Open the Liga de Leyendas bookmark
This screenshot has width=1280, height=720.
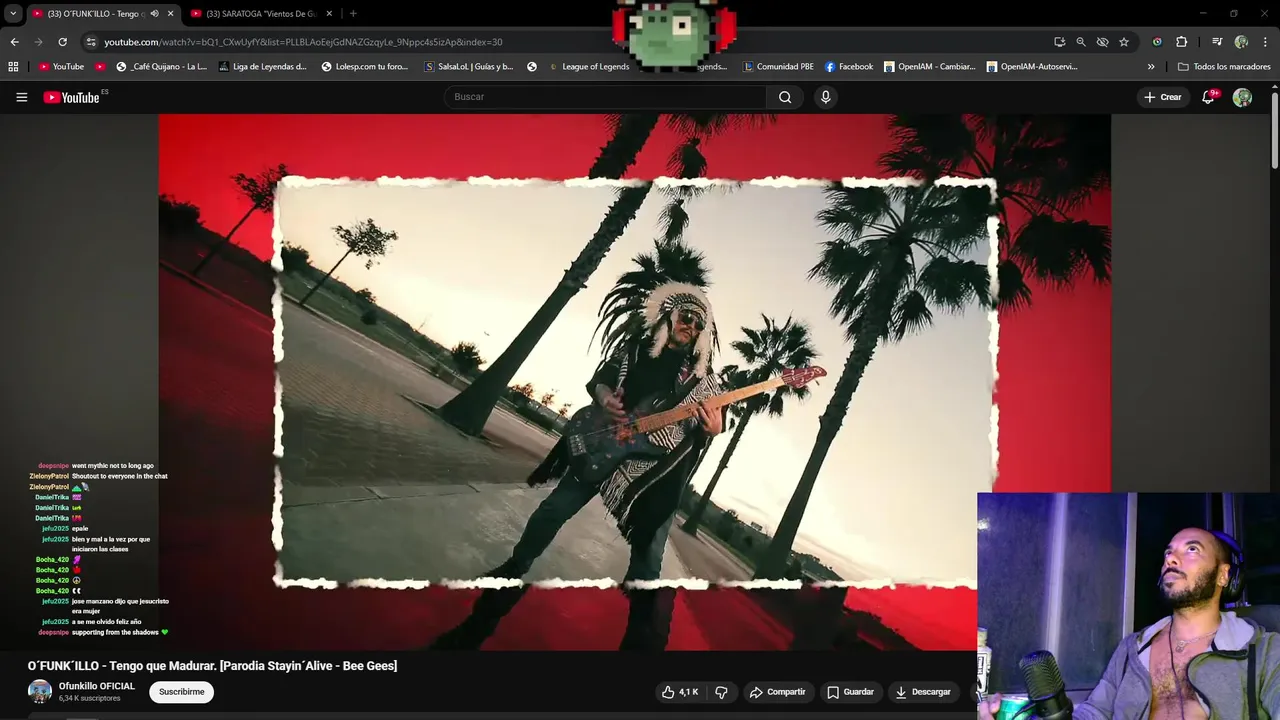pyautogui.click(x=262, y=67)
